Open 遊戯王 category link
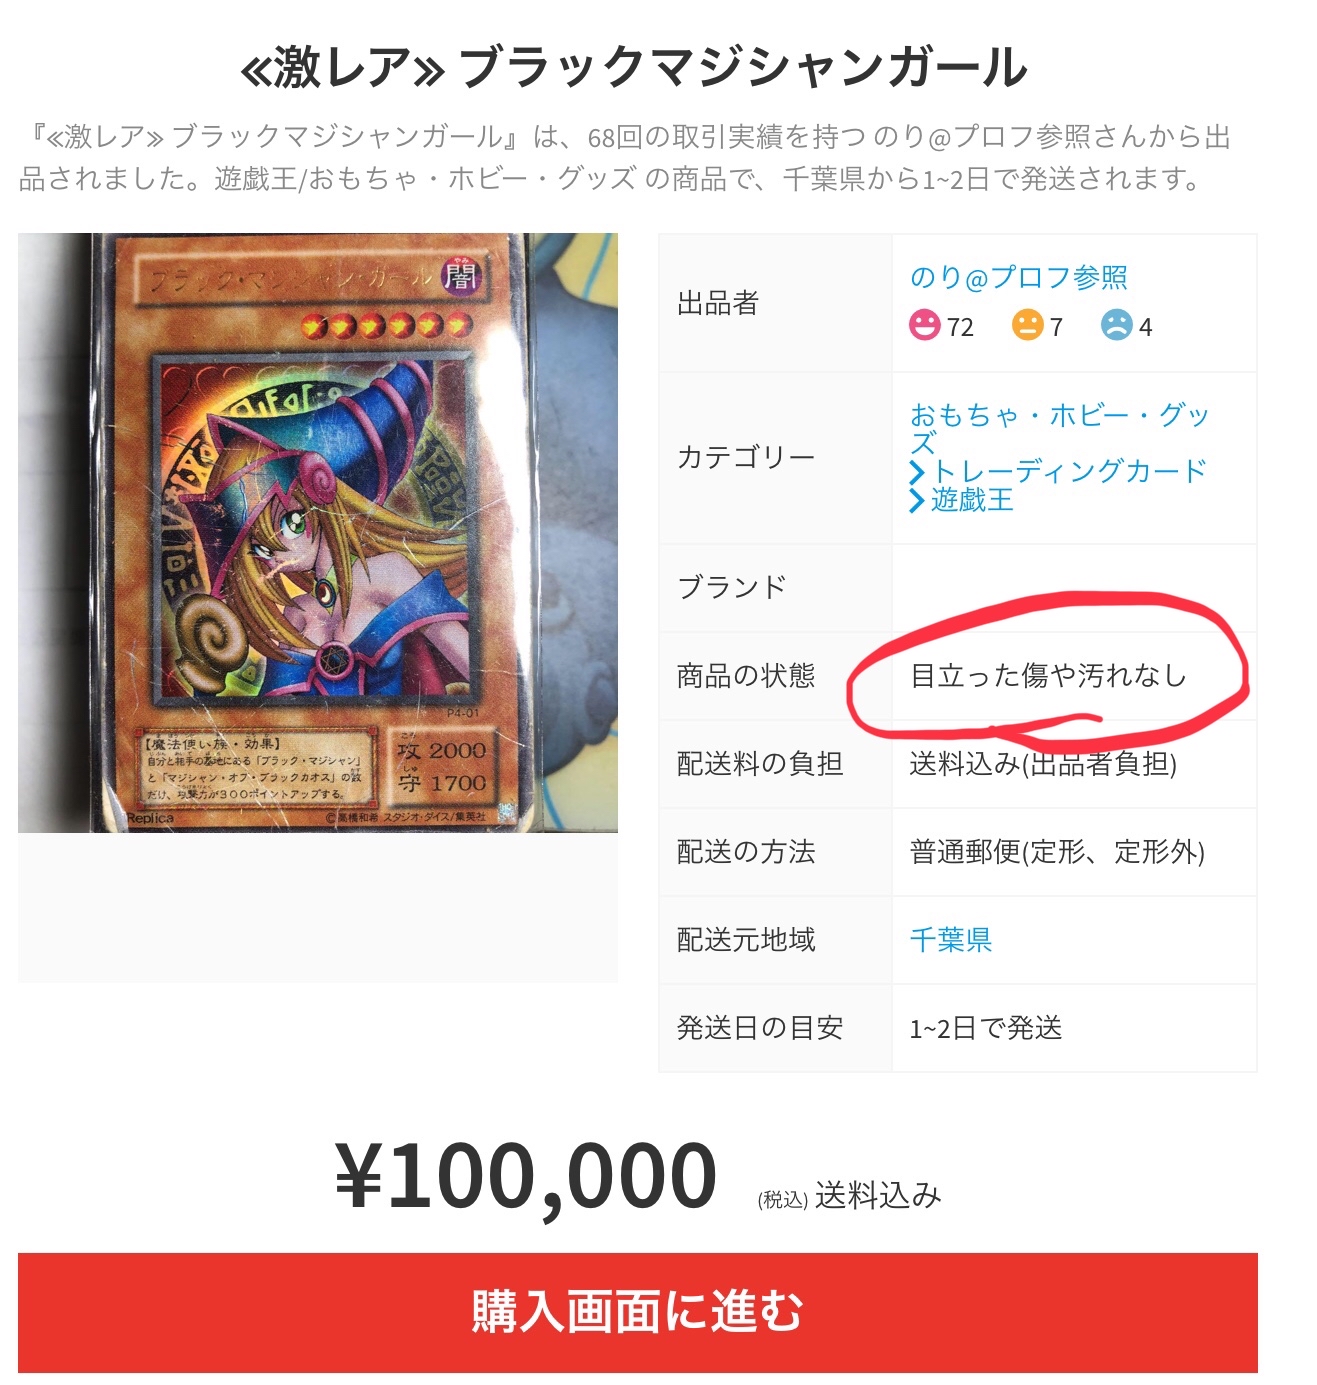1317x1385 pixels. point(972,500)
